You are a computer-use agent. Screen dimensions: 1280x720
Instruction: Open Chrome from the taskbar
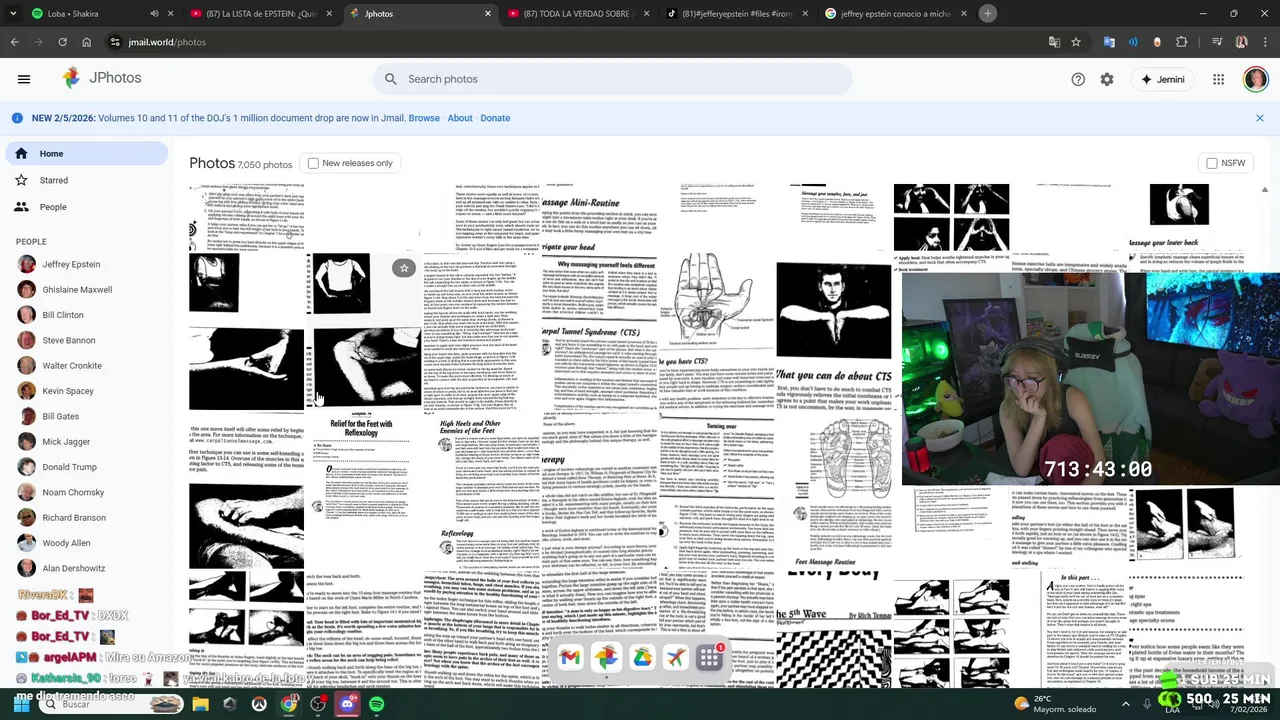[x=288, y=704]
